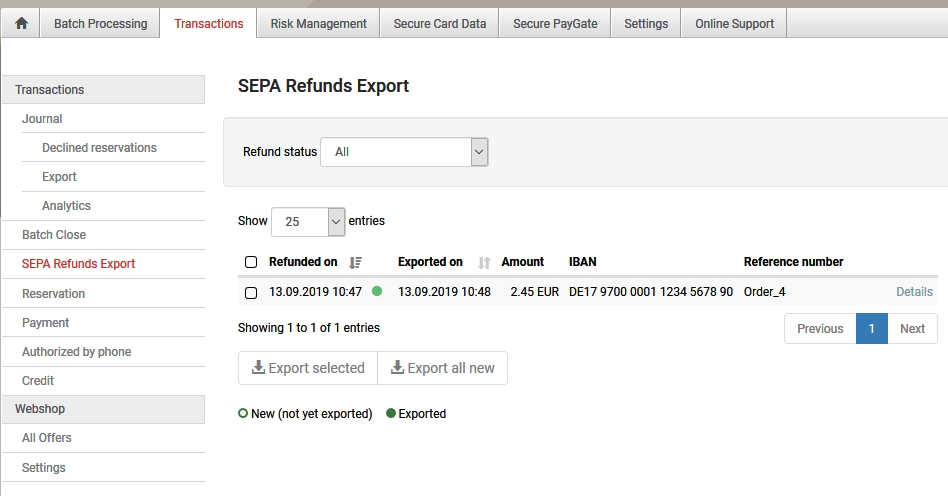Image resolution: width=948 pixels, height=496 pixels.
Task: Tick the select-all checkbox in table header
Action: click(x=251, y=262)
